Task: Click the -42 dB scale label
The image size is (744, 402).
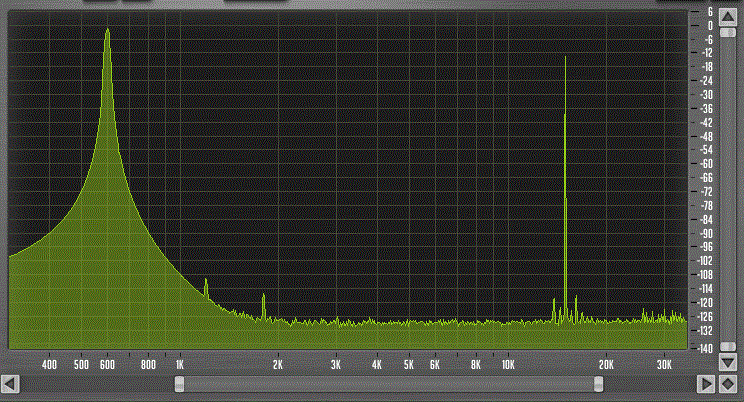Action: click(x=707, y=122)
